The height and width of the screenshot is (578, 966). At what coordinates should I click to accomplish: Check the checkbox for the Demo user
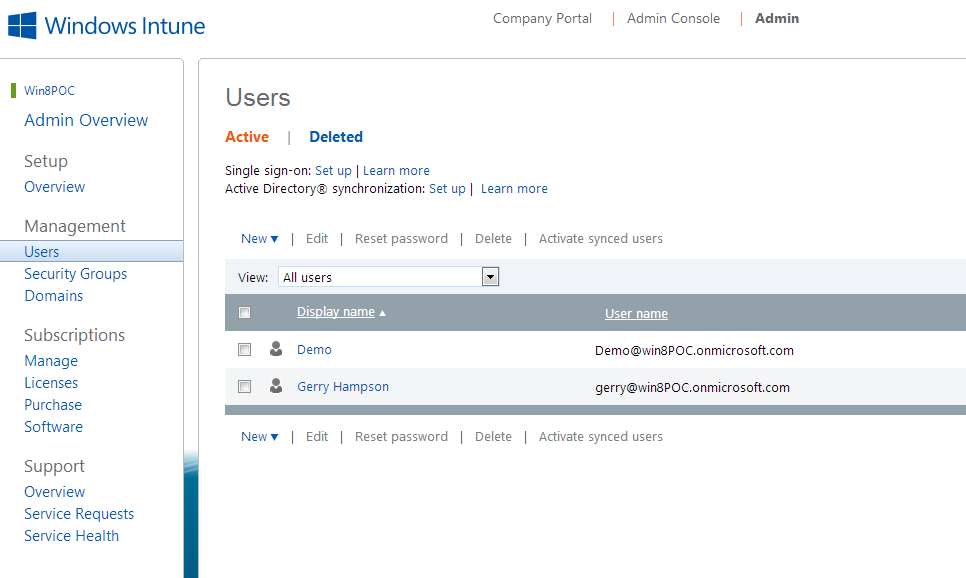[x=245, y=349]
